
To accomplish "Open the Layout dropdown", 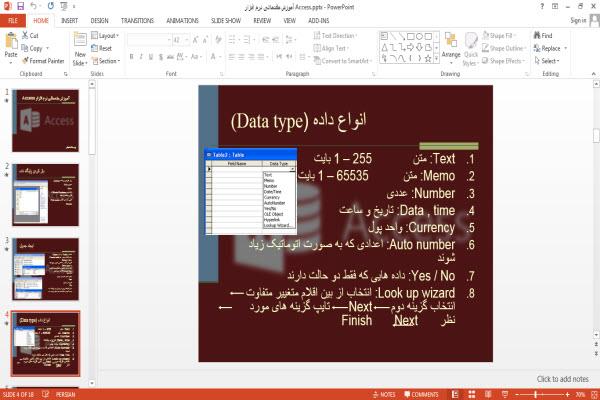I will [x=105, y=36].
